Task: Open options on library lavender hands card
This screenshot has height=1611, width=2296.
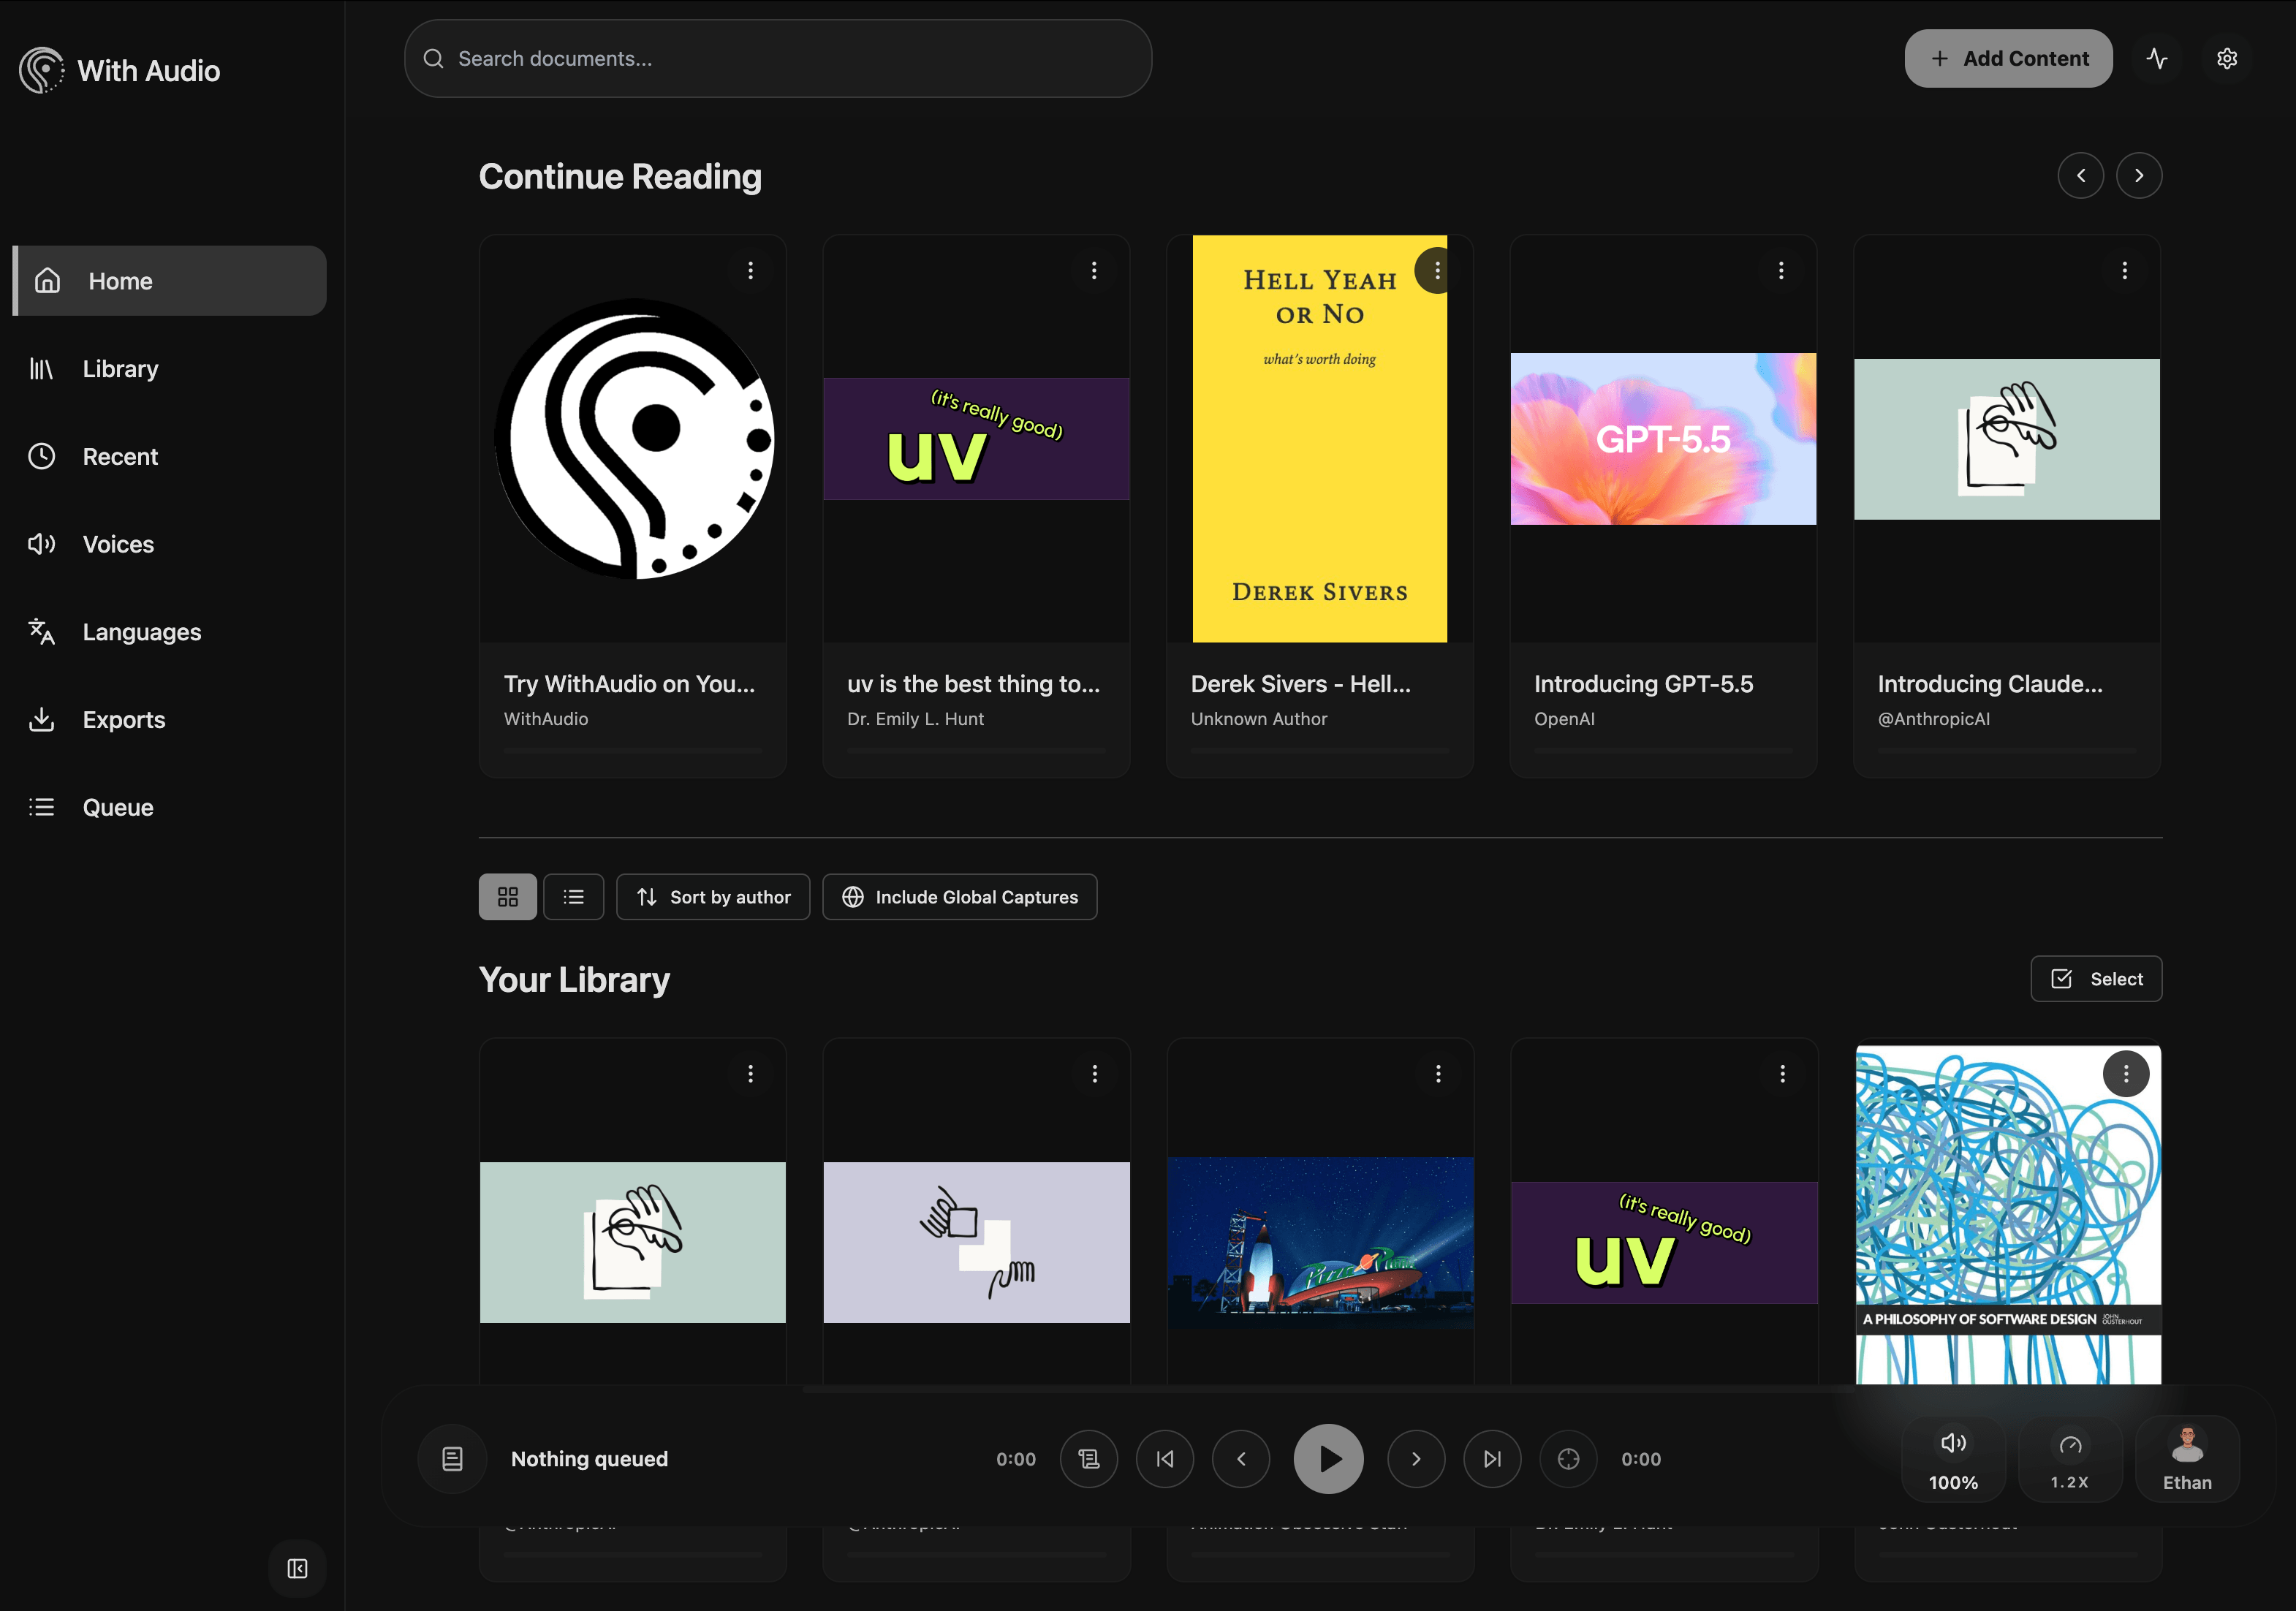Action: (1095, 1074)
